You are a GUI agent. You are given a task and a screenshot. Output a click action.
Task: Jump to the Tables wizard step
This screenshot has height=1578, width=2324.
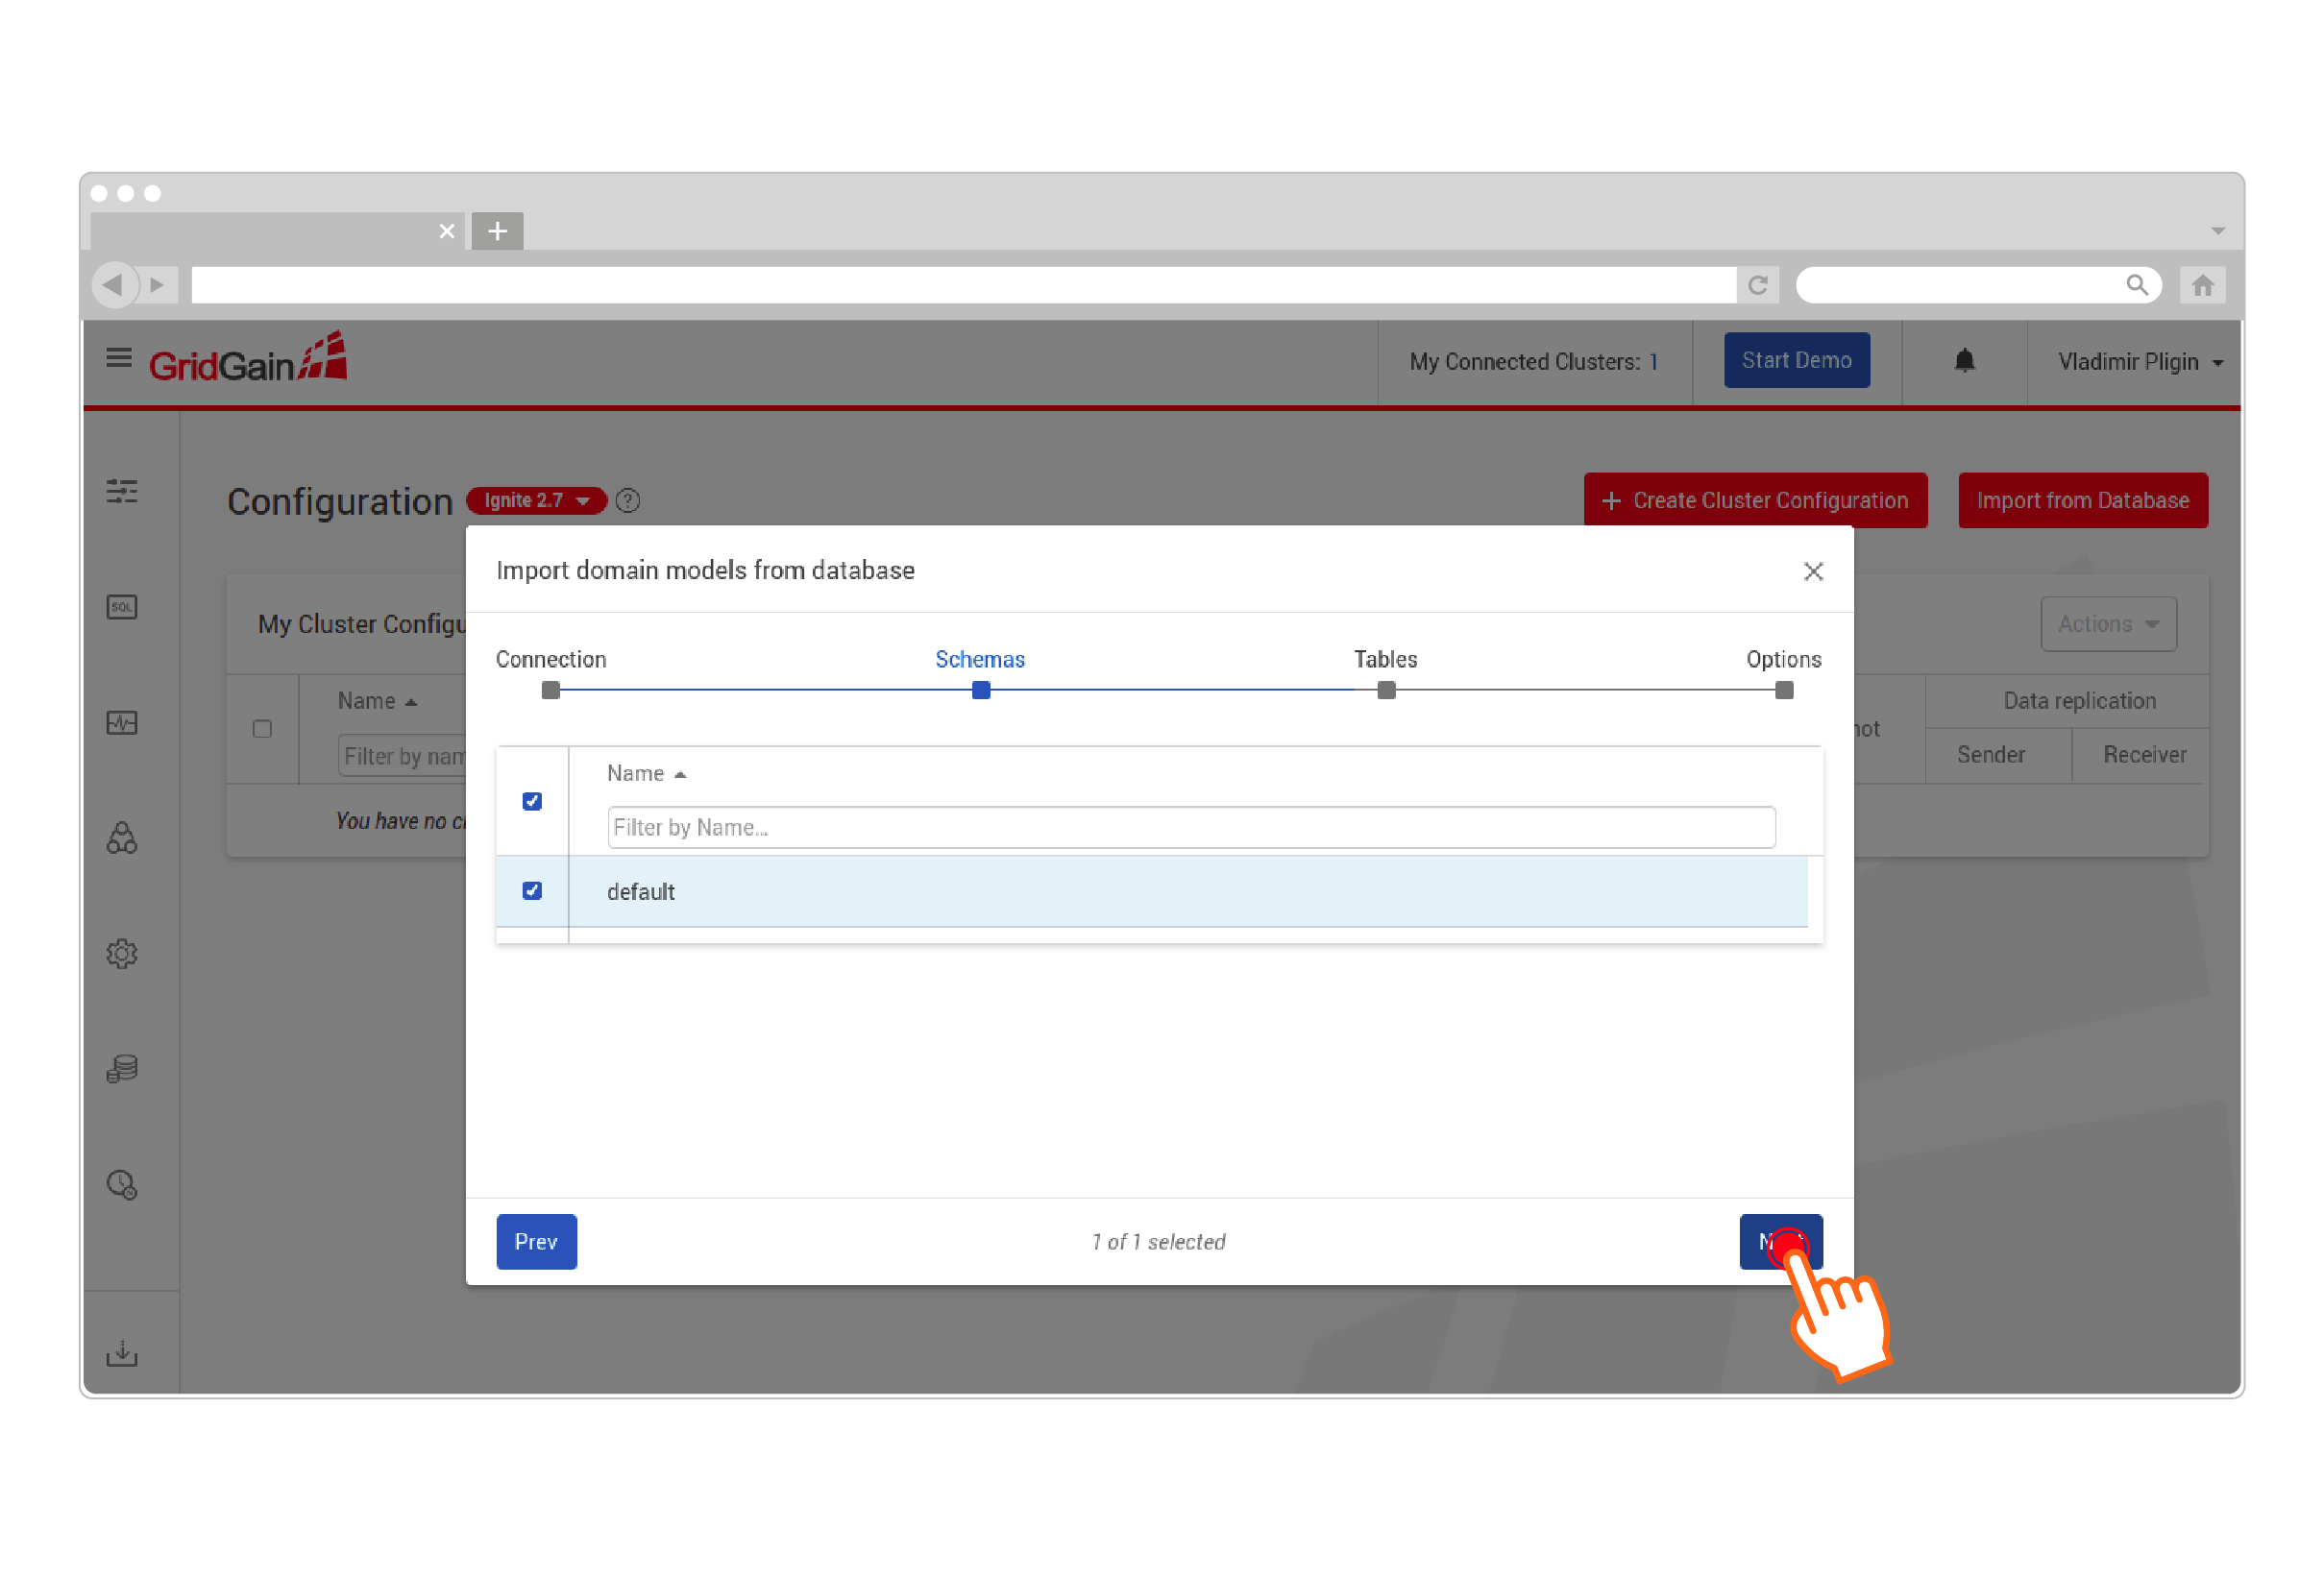coord(1385,659)
